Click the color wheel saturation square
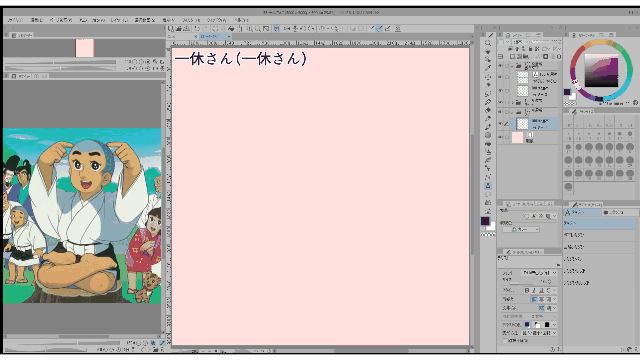 (601, 70)
